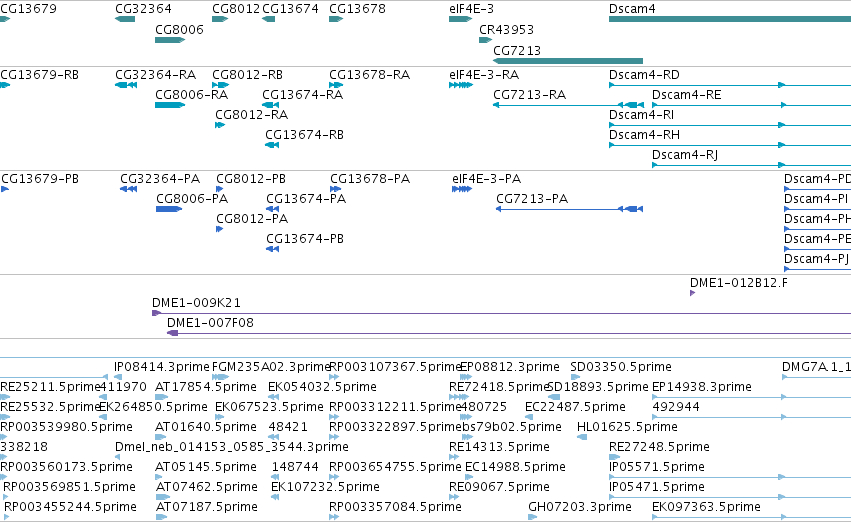
Task: Click the IP05571.5prime EST label
Action: [657, 467]
